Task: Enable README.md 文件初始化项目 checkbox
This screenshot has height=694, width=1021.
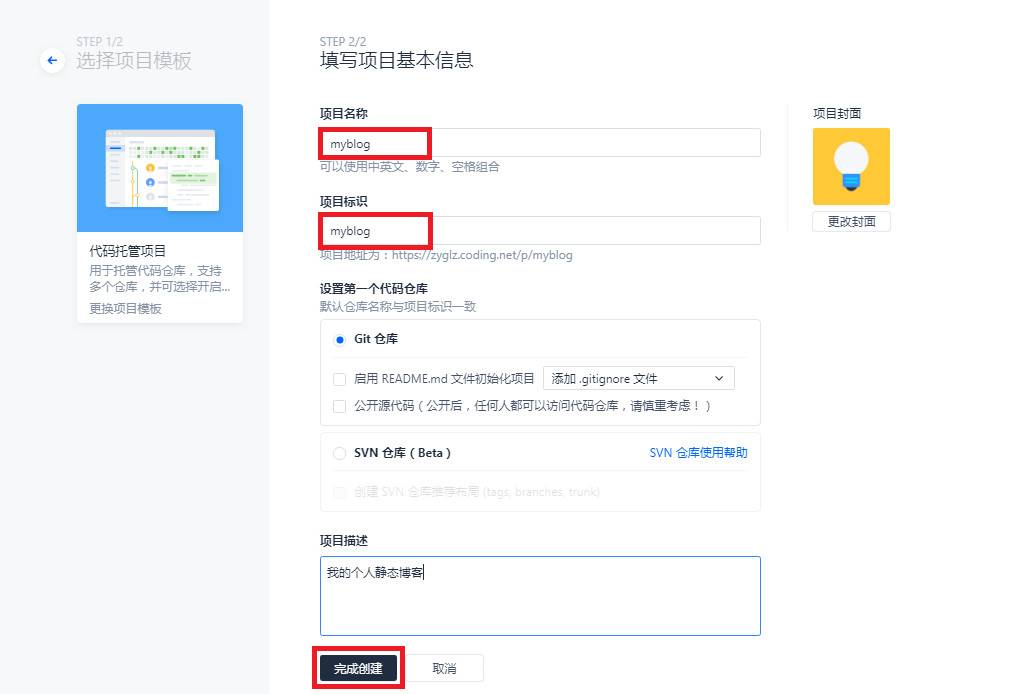Action: (x=339, y=379)
